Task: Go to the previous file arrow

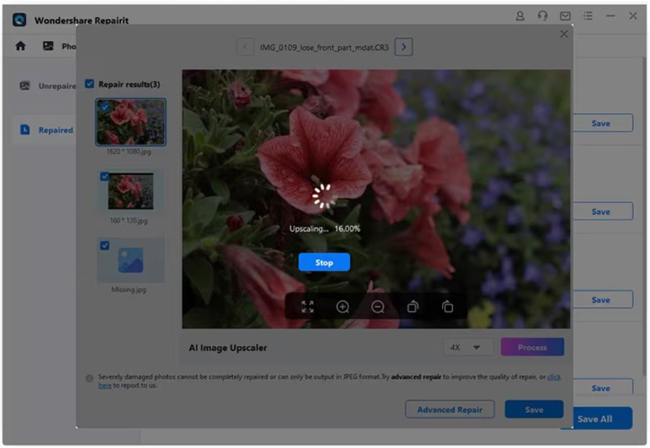Action: tap(245, 47)
